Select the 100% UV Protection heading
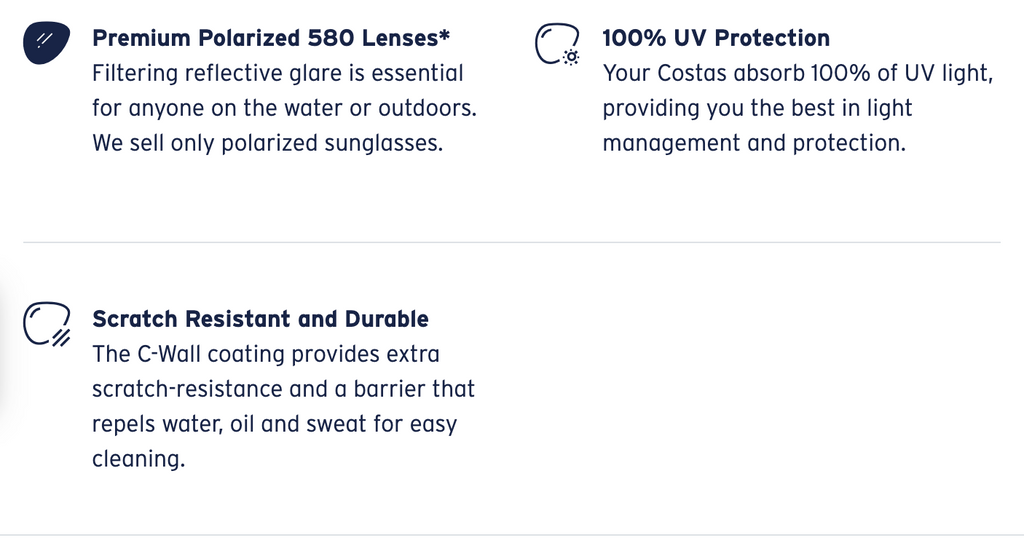The width and height of the screenshot is (1024, 543). click(716, 38)
